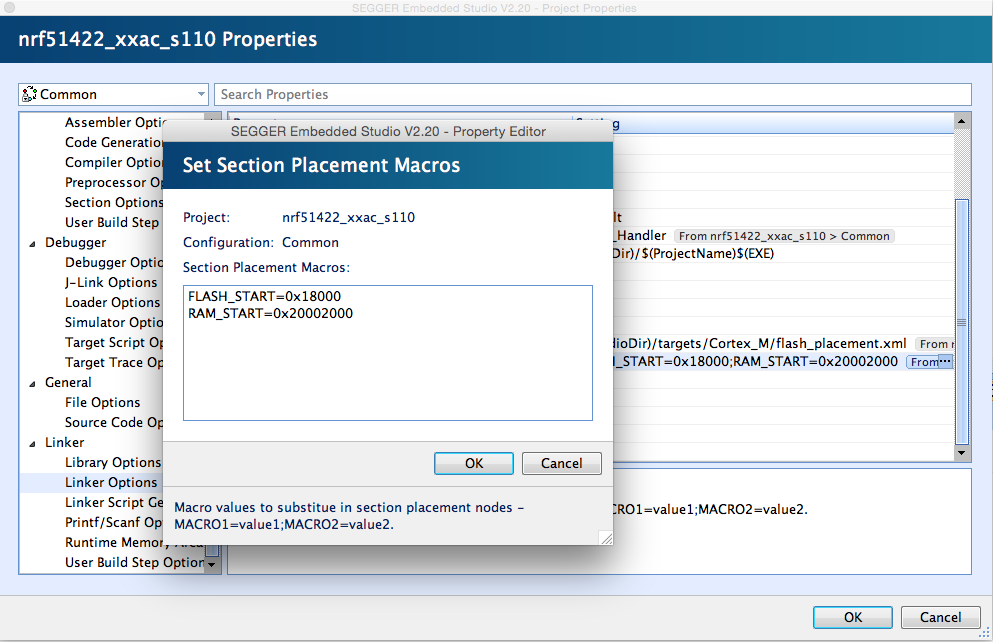993x642 pixels.
Task: Select Target Script Options in the tree
Action: pyautogui.click(x=113, y=343)
